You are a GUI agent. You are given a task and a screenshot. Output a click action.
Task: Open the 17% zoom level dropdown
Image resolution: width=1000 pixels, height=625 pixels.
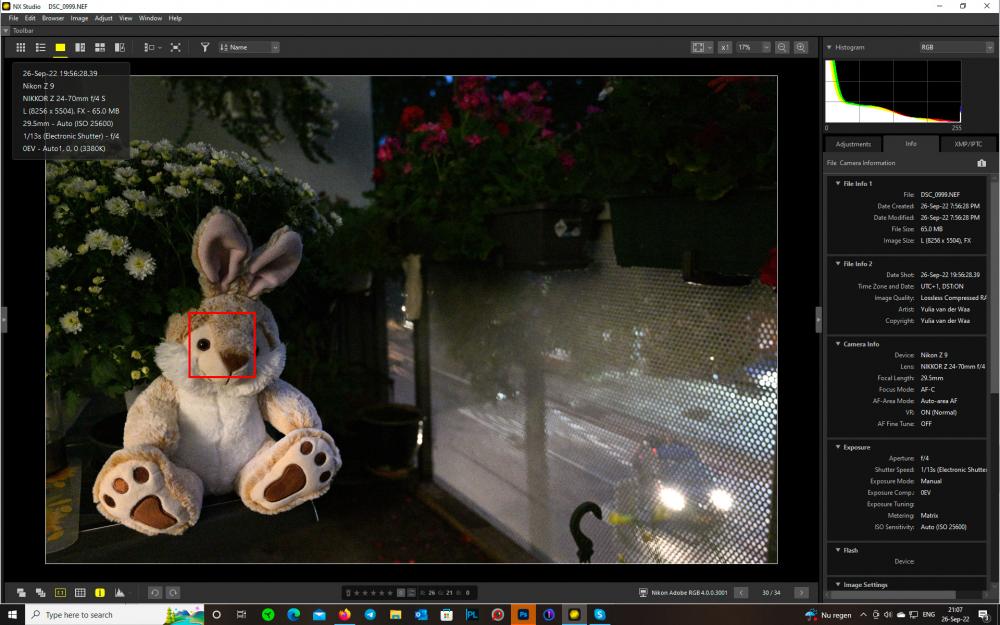(754, 47)
